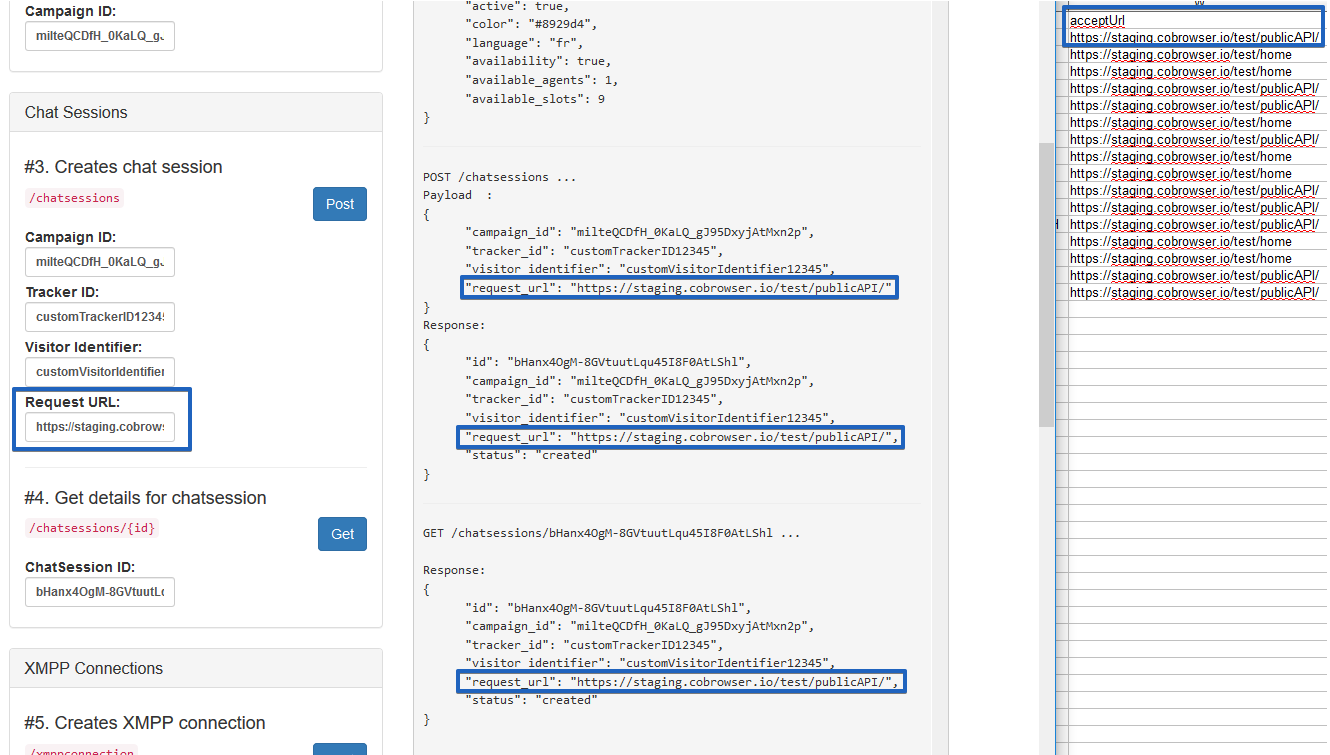This screenshot has width=1330, height=755.
Task: Click the 'Payload :' line in the log
Action: [458, 195]
